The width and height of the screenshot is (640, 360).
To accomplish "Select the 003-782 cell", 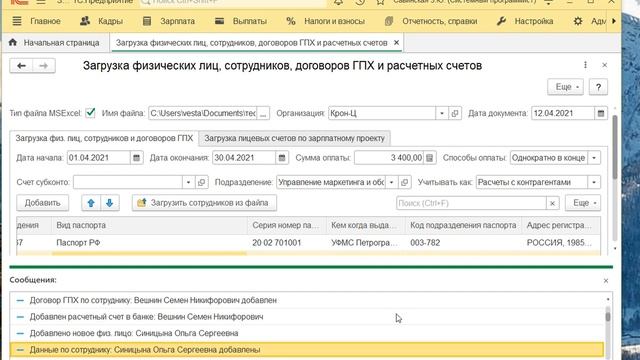I will [x=463, y=242].
